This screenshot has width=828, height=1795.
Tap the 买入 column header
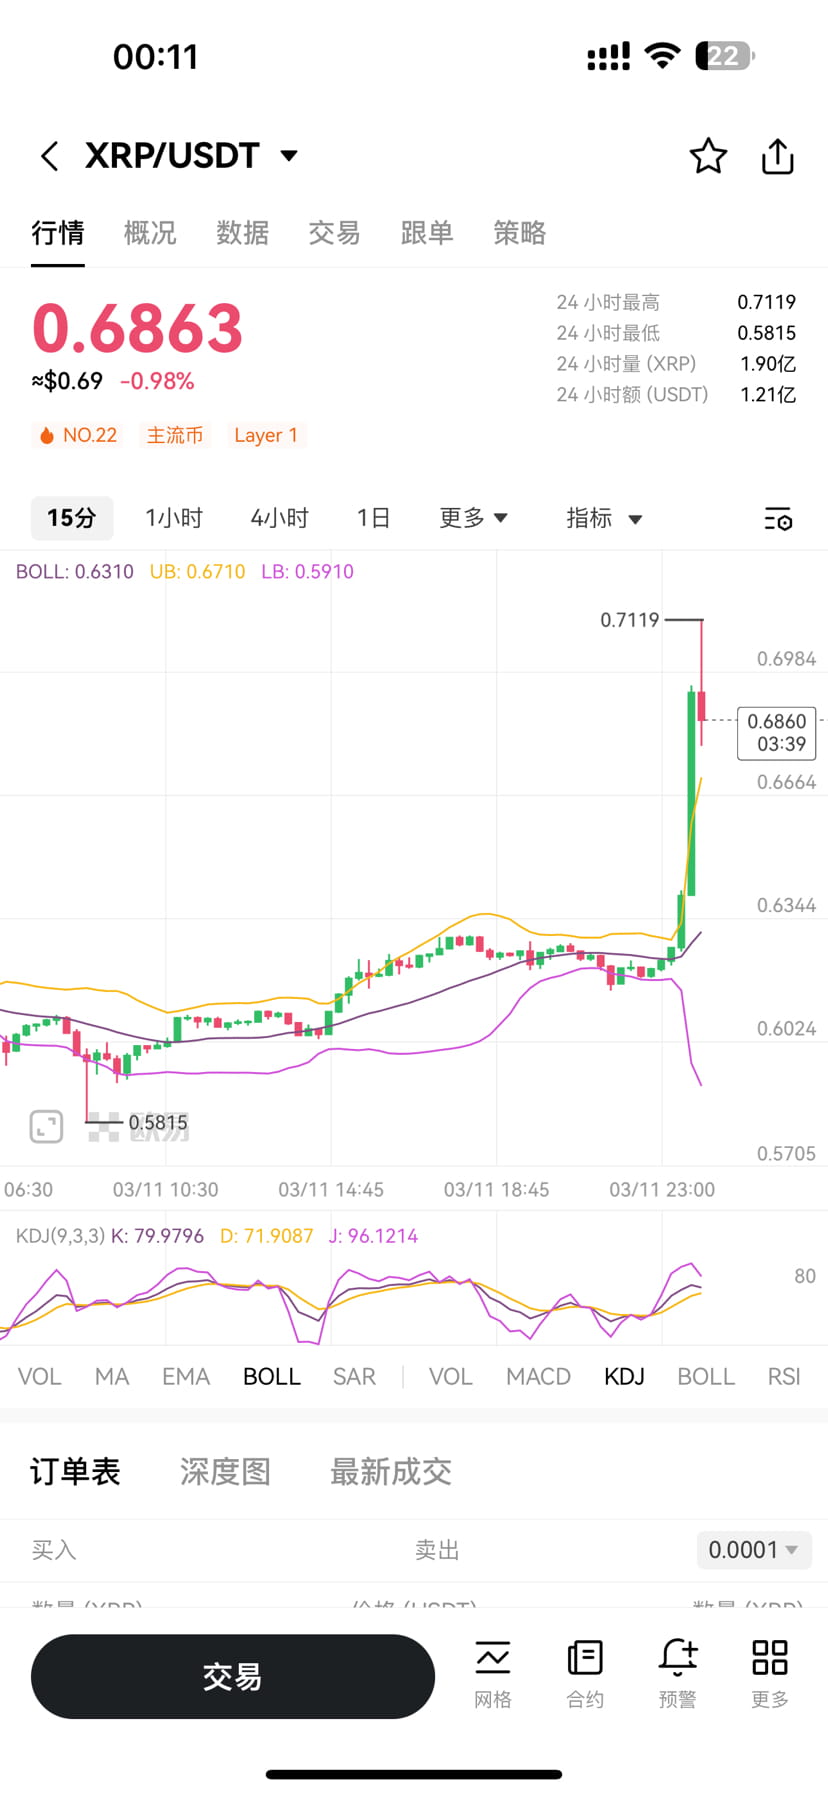click(53, 1550)
